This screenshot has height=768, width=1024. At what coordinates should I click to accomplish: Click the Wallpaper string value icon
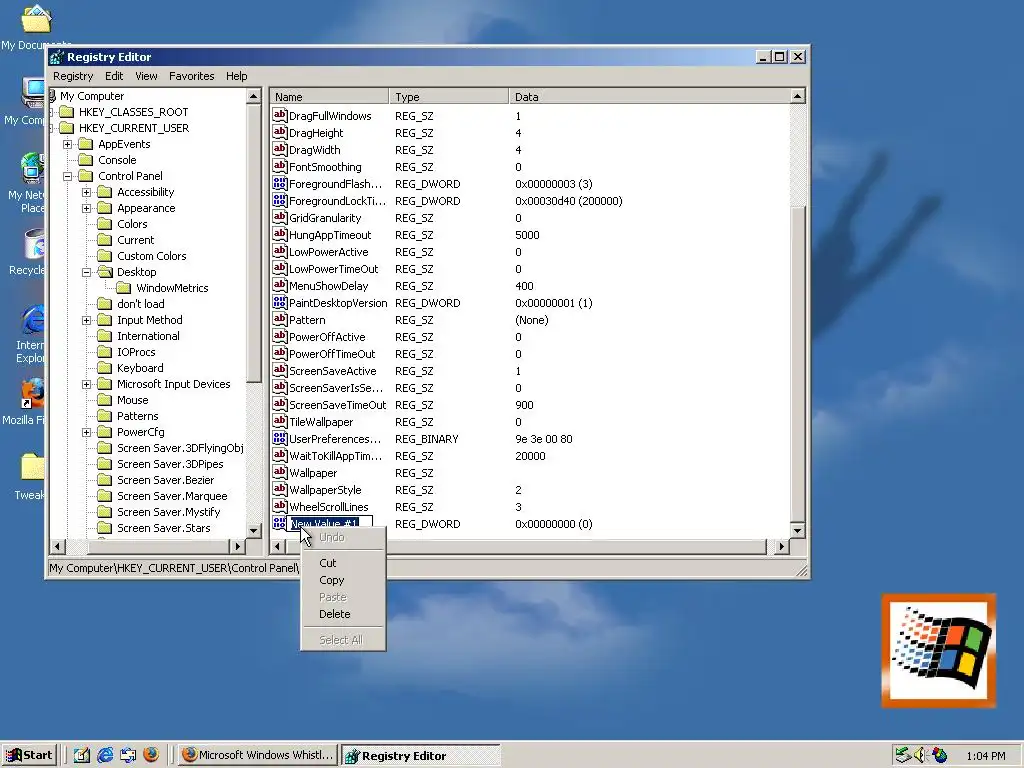280,472
